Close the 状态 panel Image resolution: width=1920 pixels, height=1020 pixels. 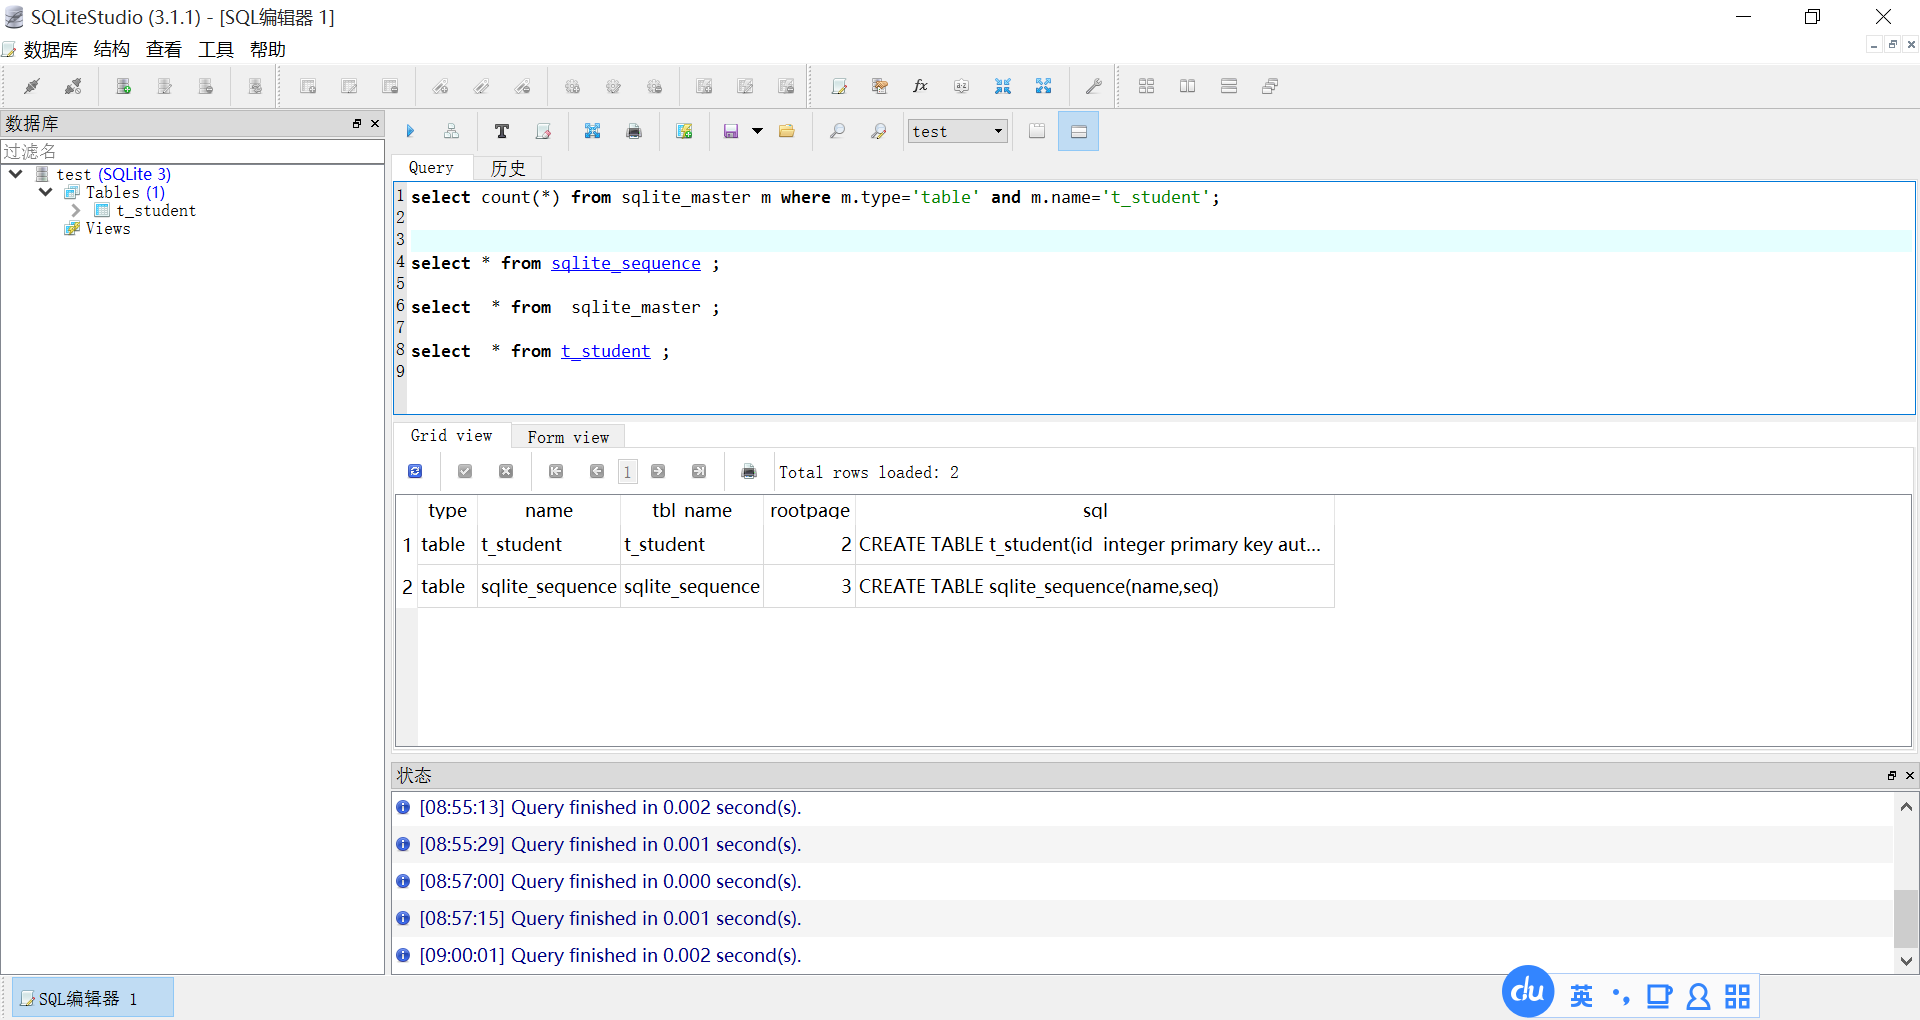coord(1909,775)
